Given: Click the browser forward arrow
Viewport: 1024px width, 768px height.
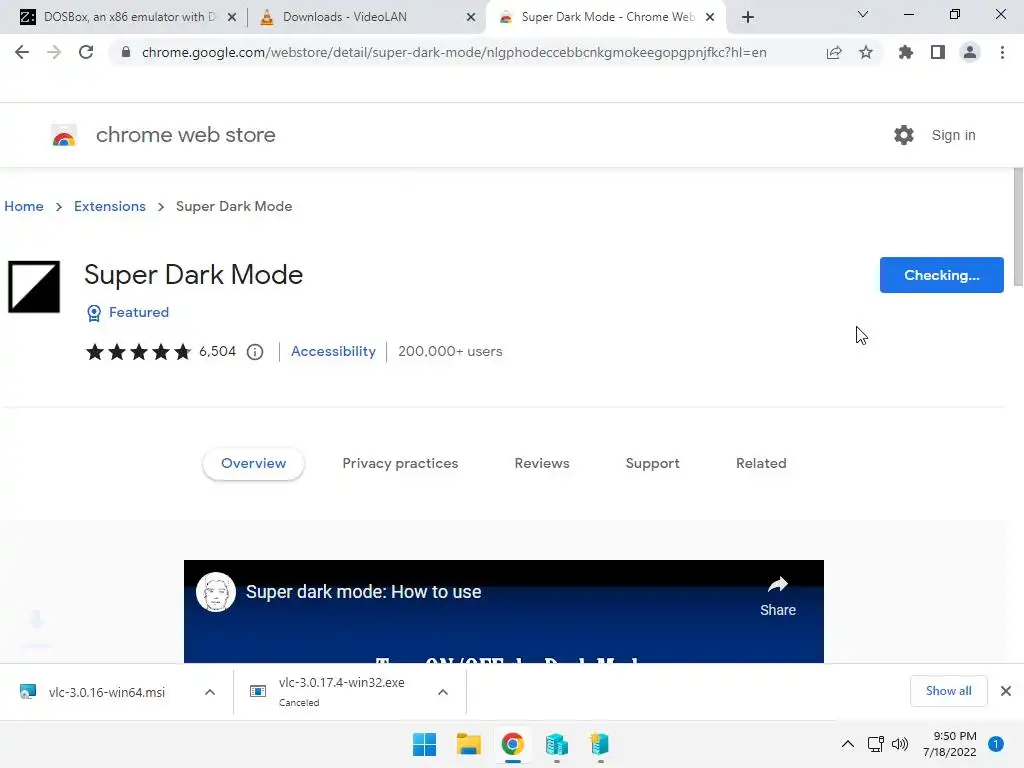Looking at the screenshot, I should 54,52.
